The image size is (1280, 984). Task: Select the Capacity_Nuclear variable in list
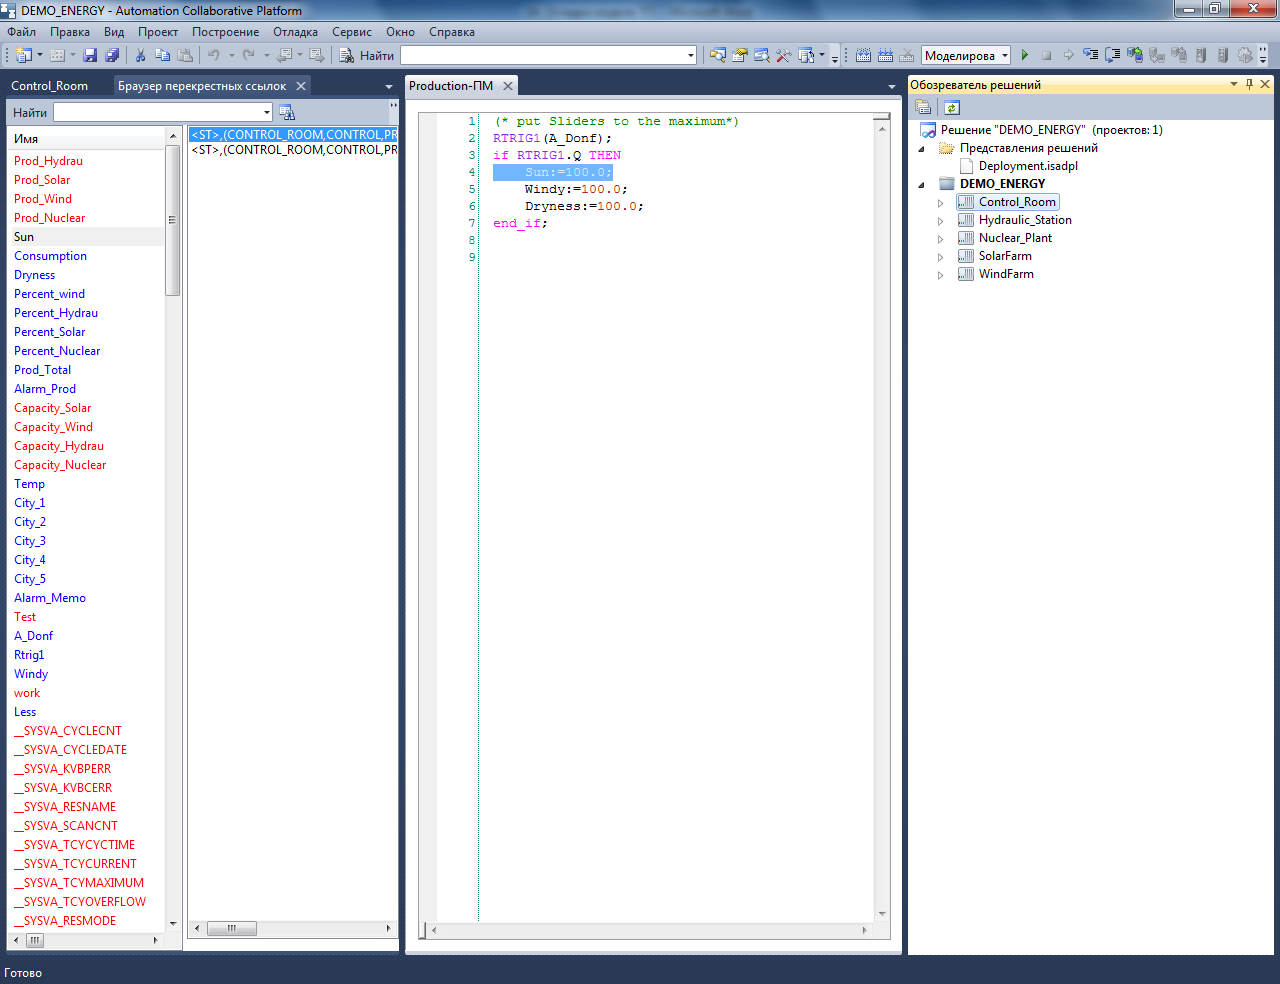(60, 465)
